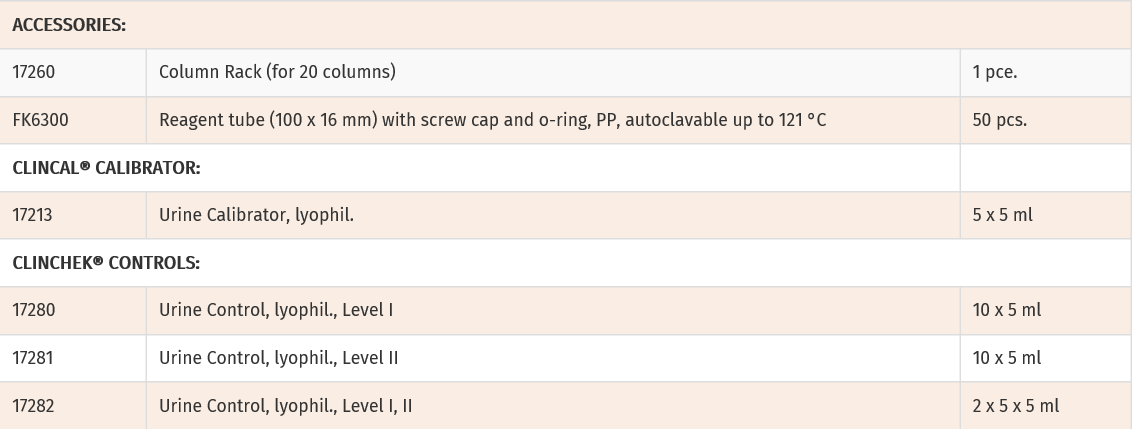Click the CLINCHEK® CONTROLS section header
The image size is (1137, 433).
point(106,263)
